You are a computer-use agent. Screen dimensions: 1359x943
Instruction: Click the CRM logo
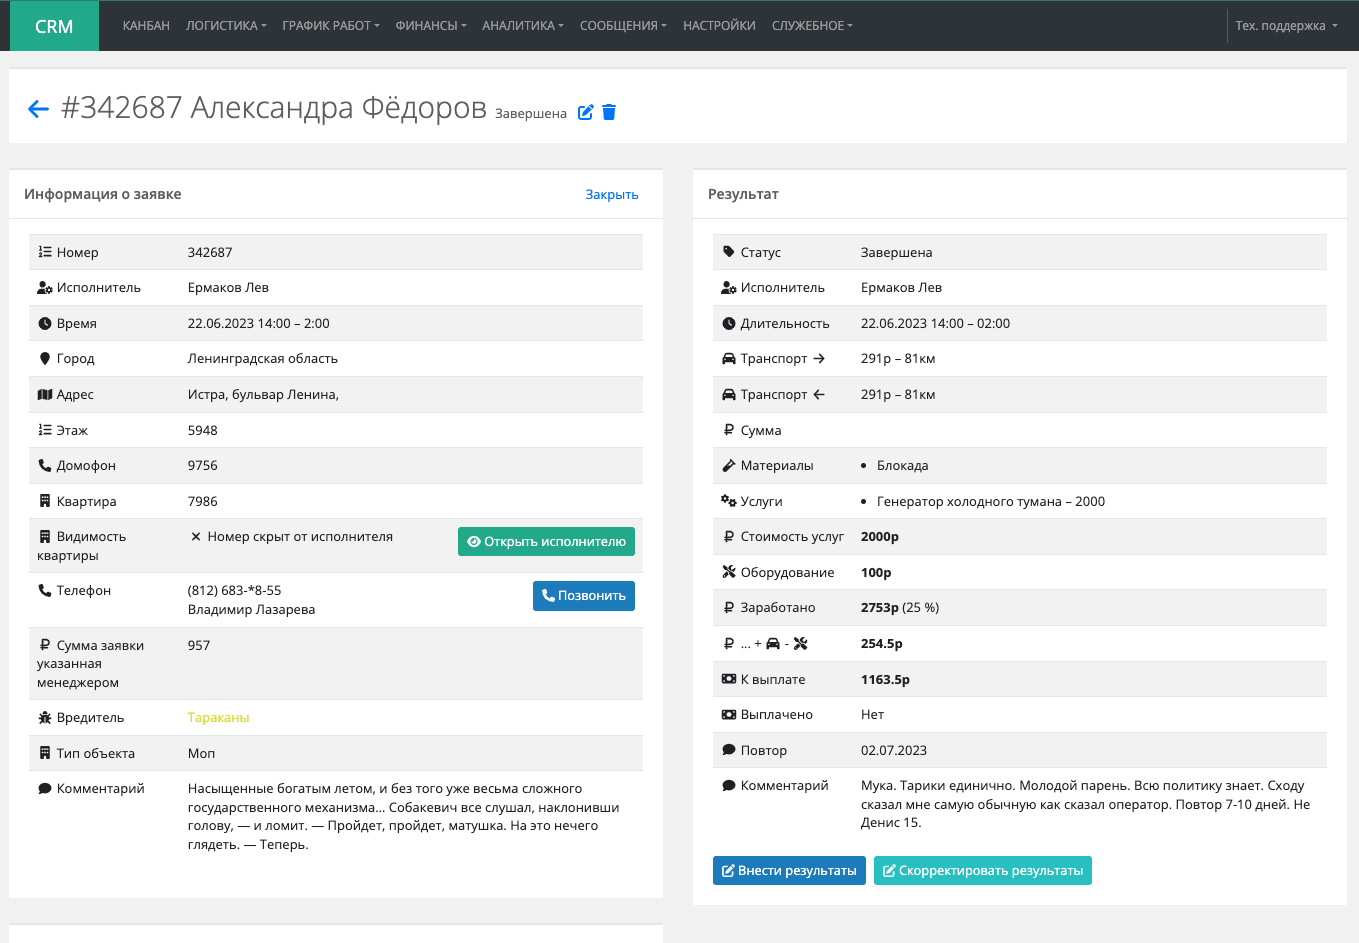pos(54,26)
